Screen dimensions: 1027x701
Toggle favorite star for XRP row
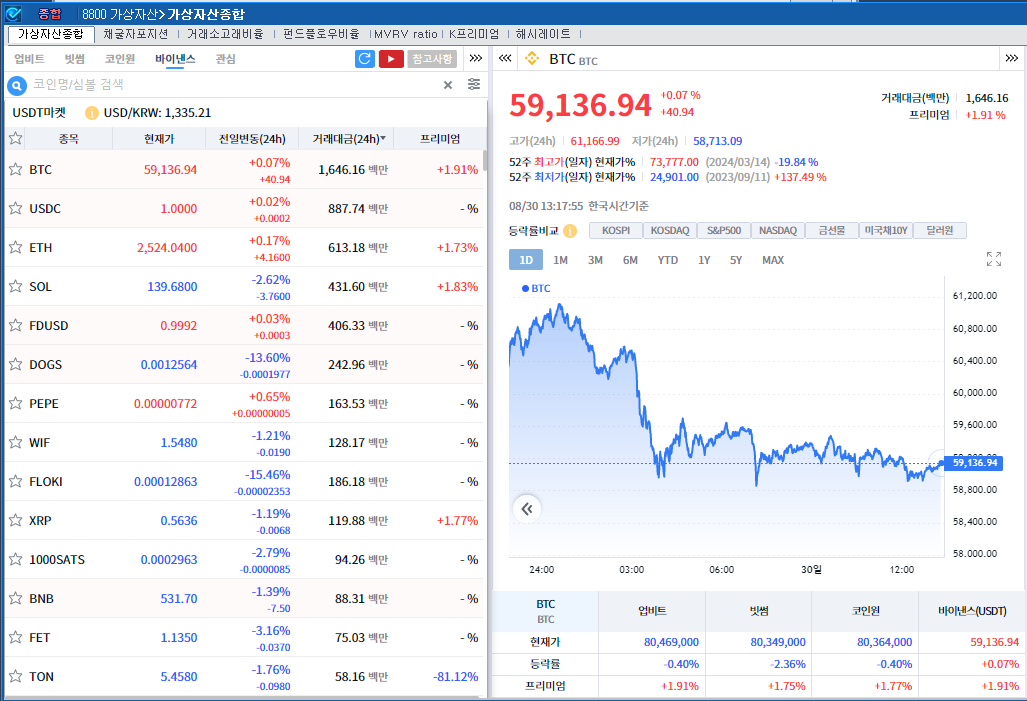coord(16,520)
